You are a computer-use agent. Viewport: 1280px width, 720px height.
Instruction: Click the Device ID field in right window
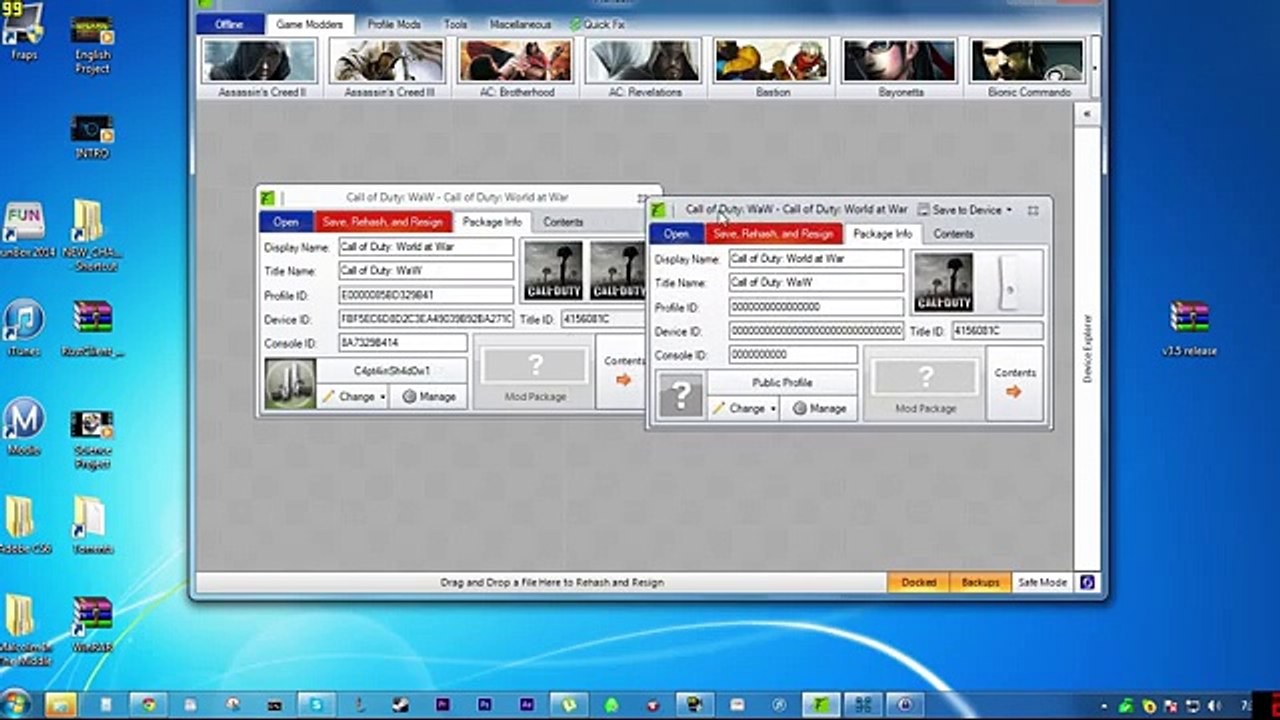(816, 331)
